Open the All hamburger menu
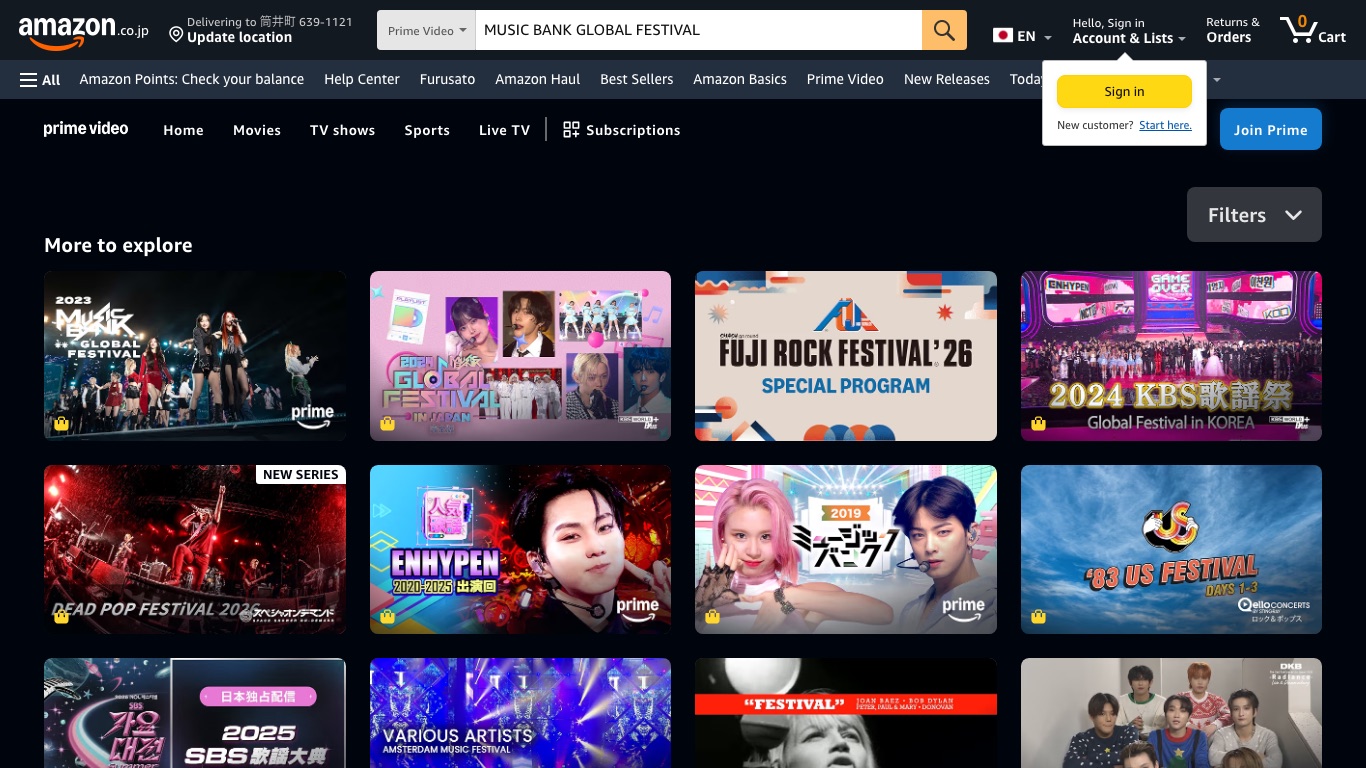This screenshot has width=1366, height=768. point(40,79)
